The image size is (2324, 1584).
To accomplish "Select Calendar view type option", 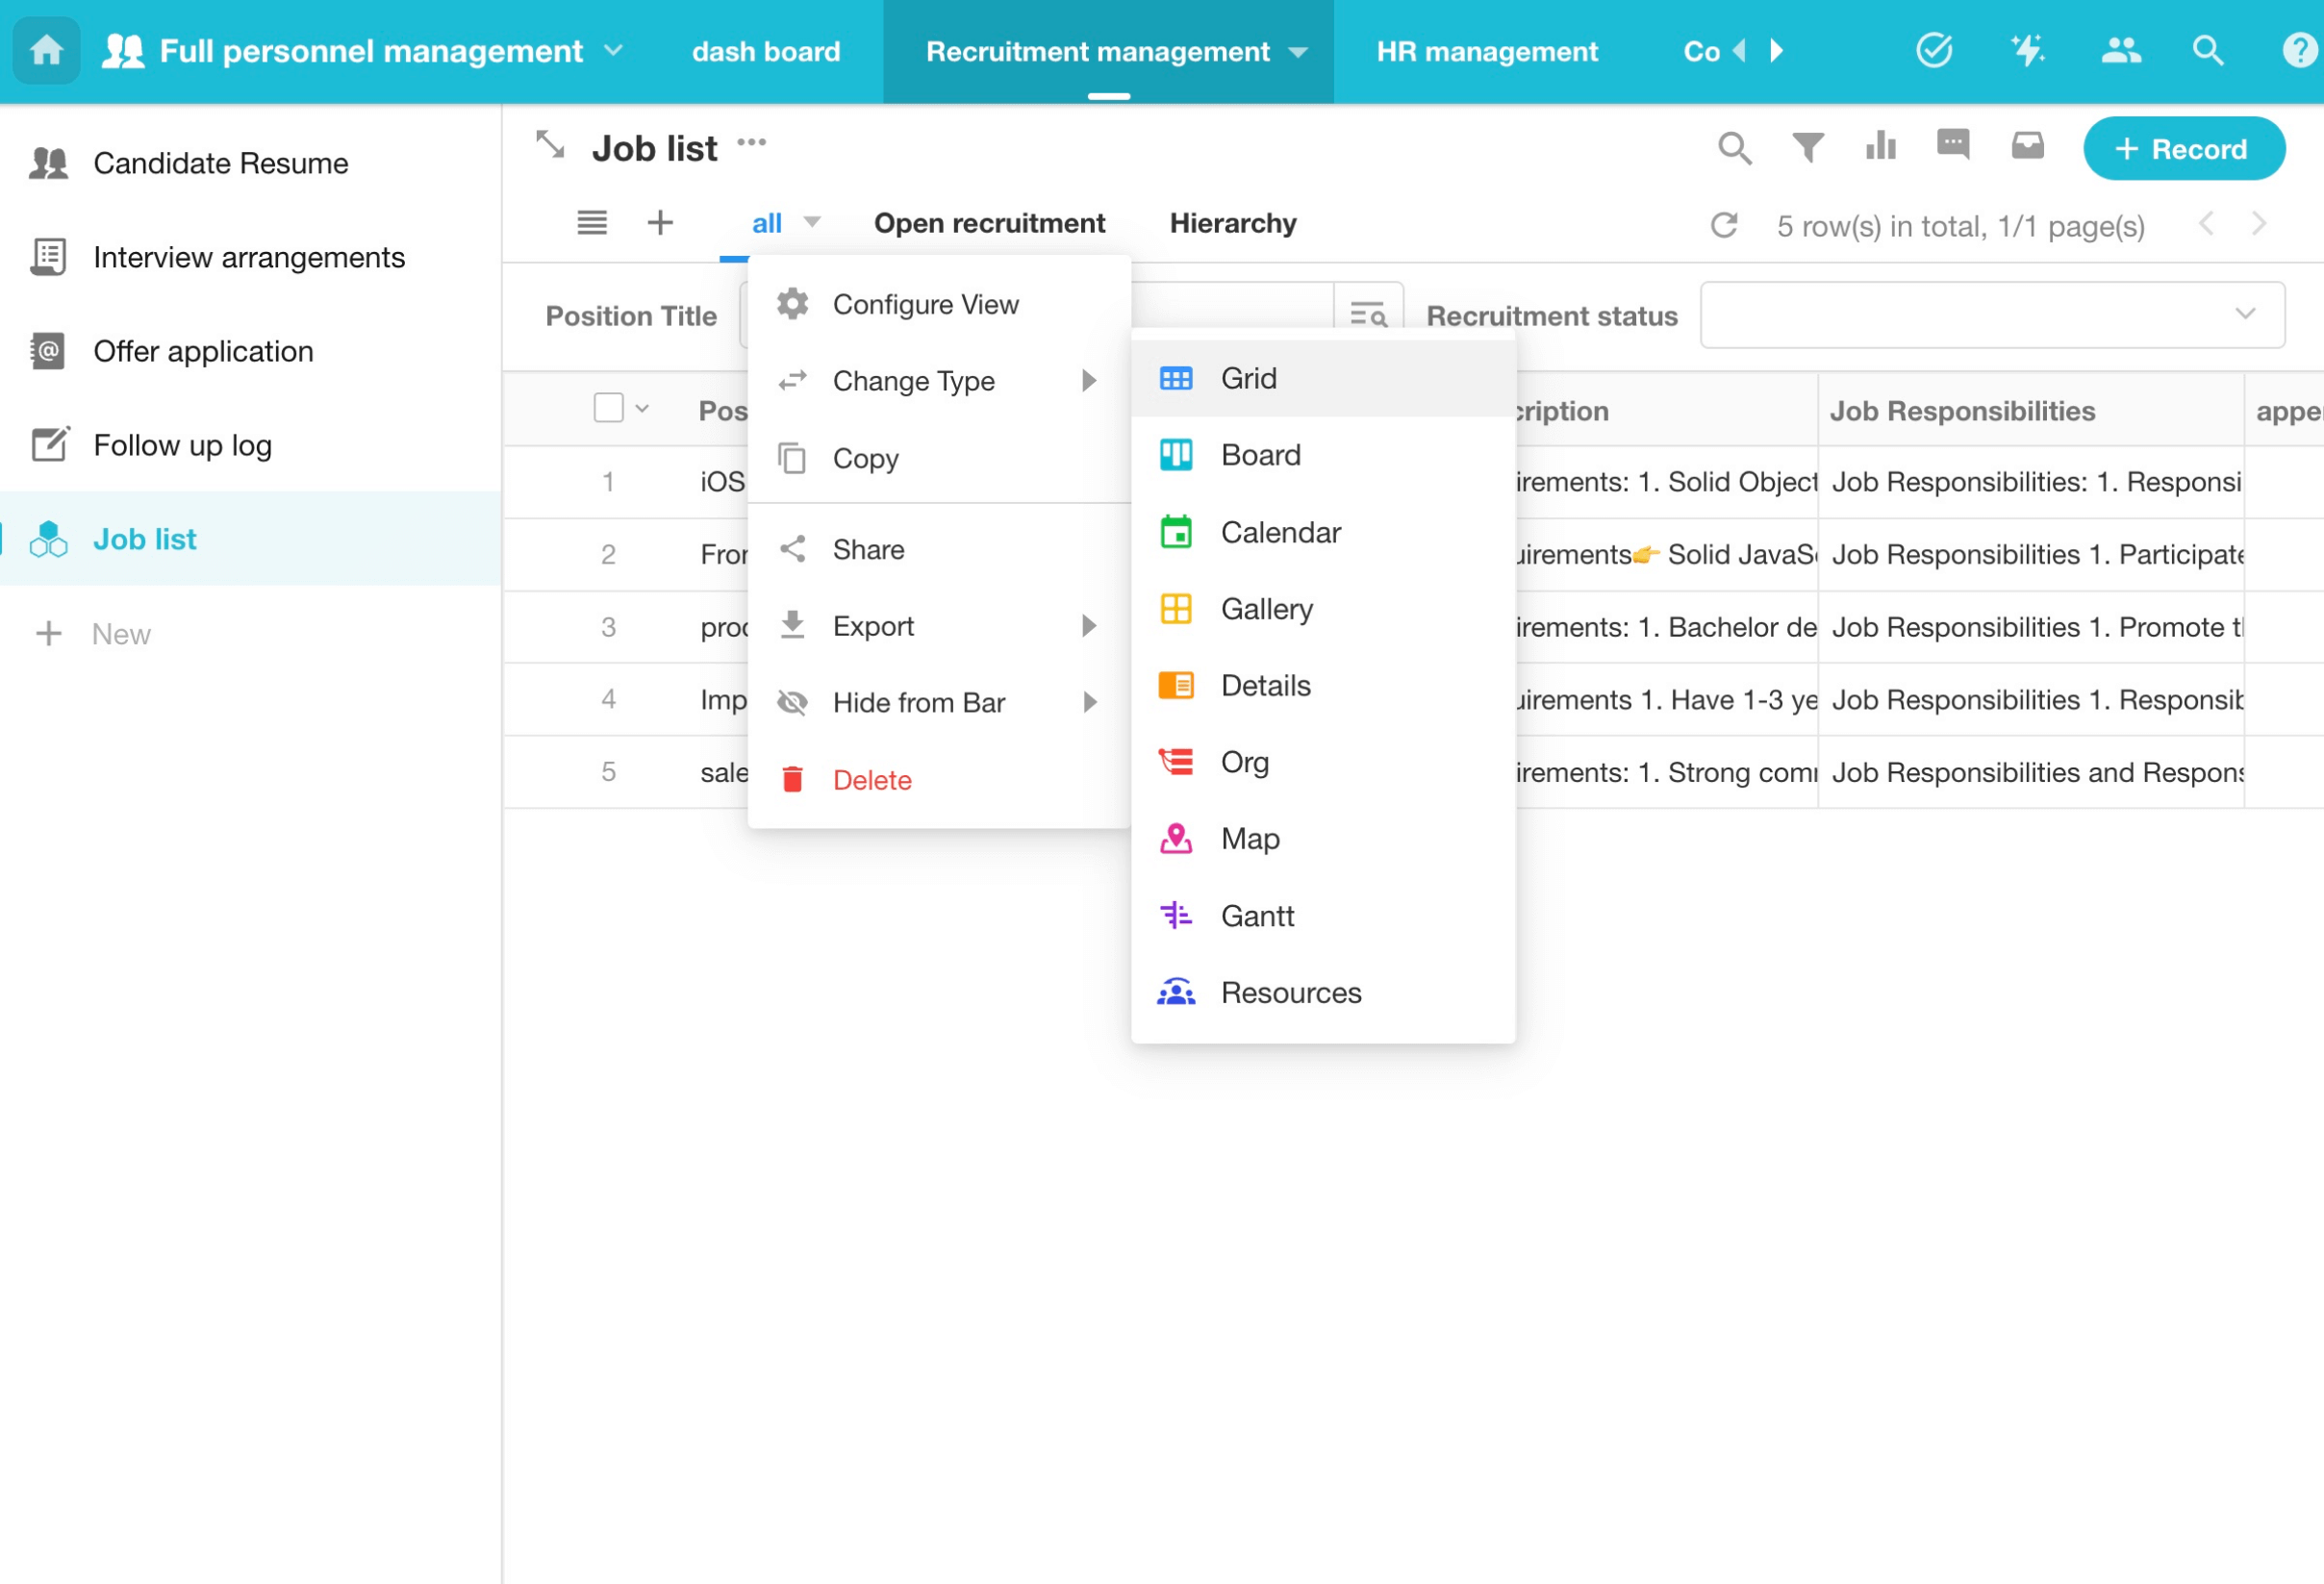I will pyautogui.click(x=1279, y=532).
